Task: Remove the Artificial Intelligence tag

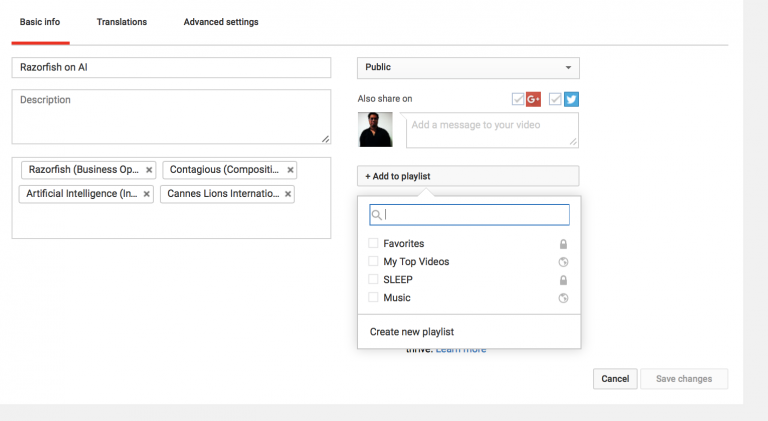Action: (146, 194)
